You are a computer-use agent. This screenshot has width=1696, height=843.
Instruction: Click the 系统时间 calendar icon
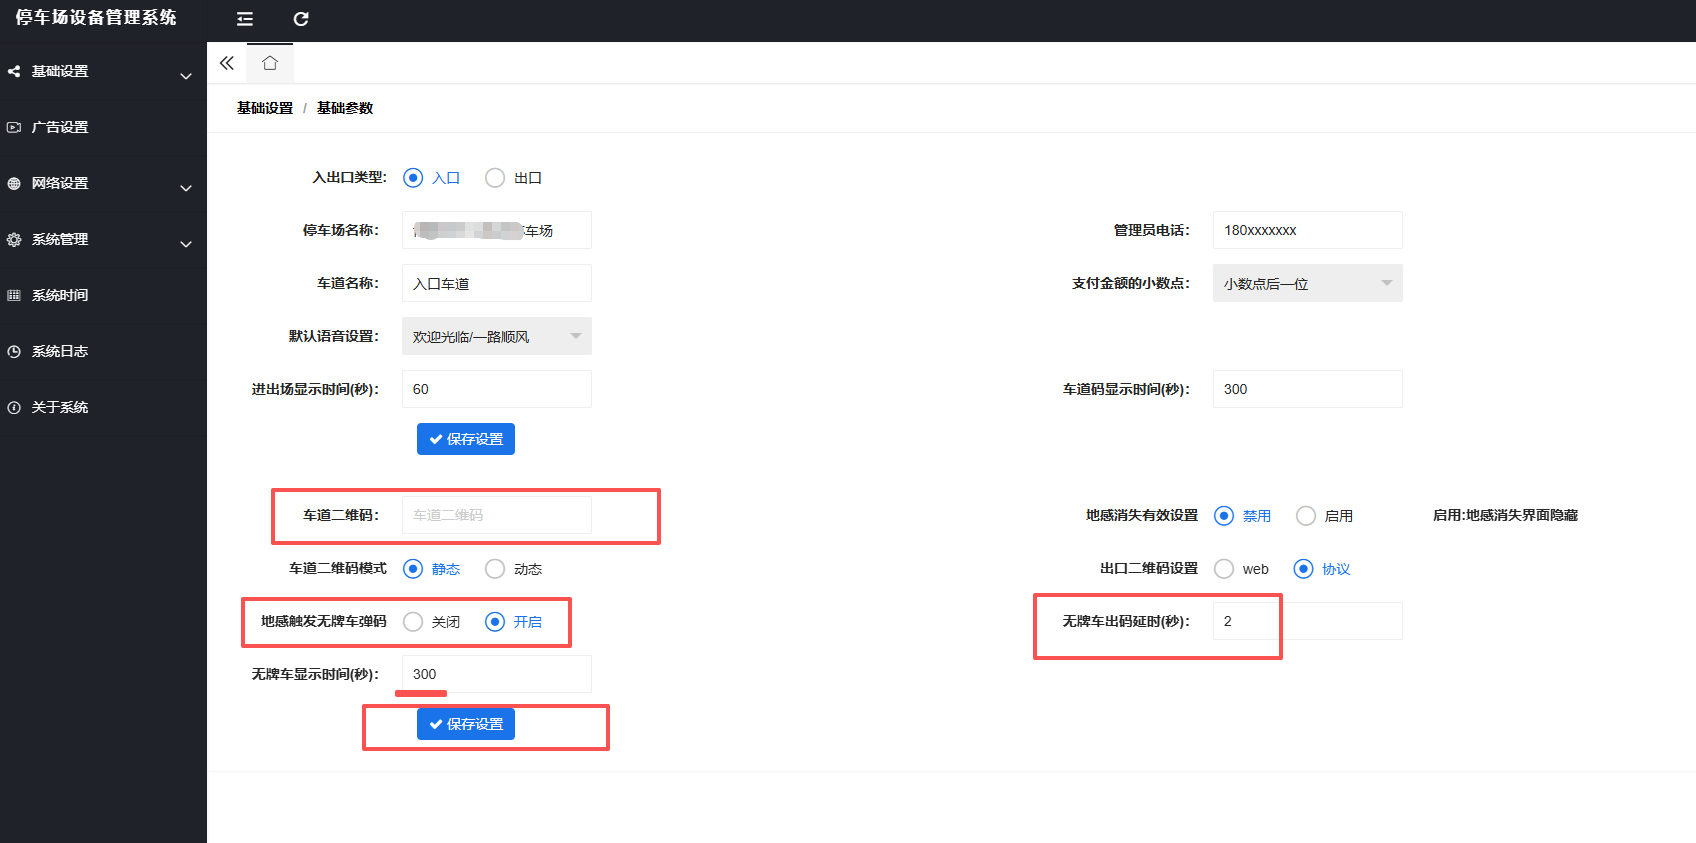tap(14, 295)
